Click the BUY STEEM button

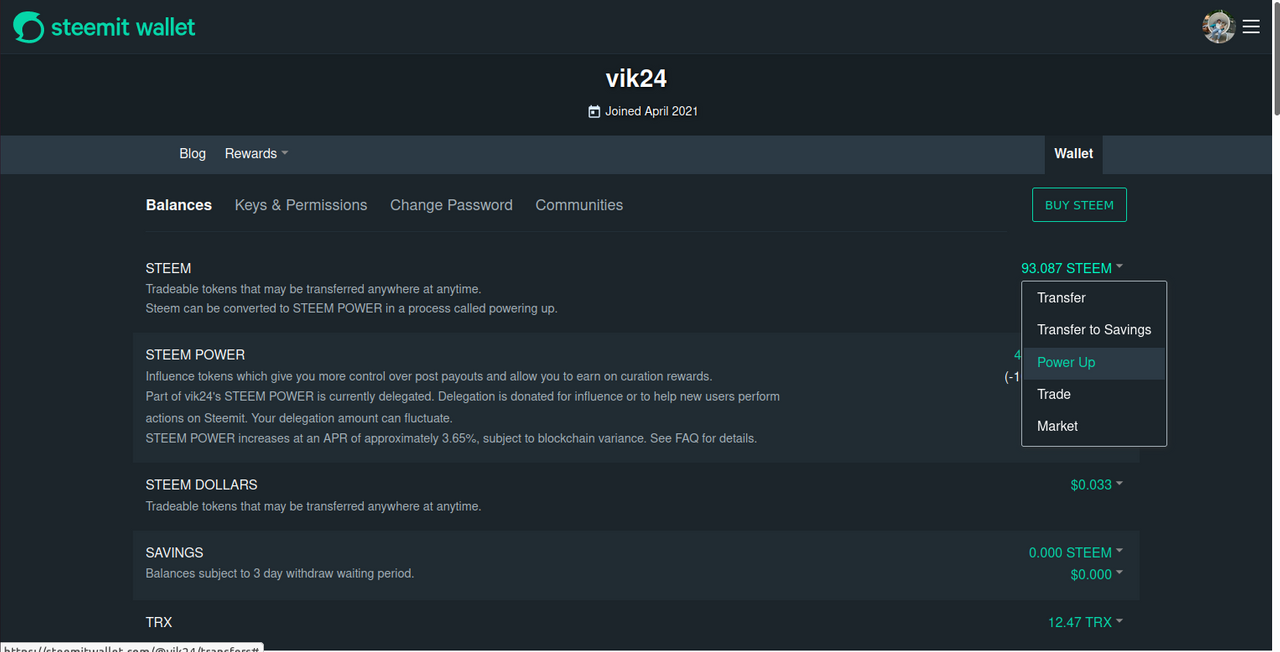[x=1079, y=205]
